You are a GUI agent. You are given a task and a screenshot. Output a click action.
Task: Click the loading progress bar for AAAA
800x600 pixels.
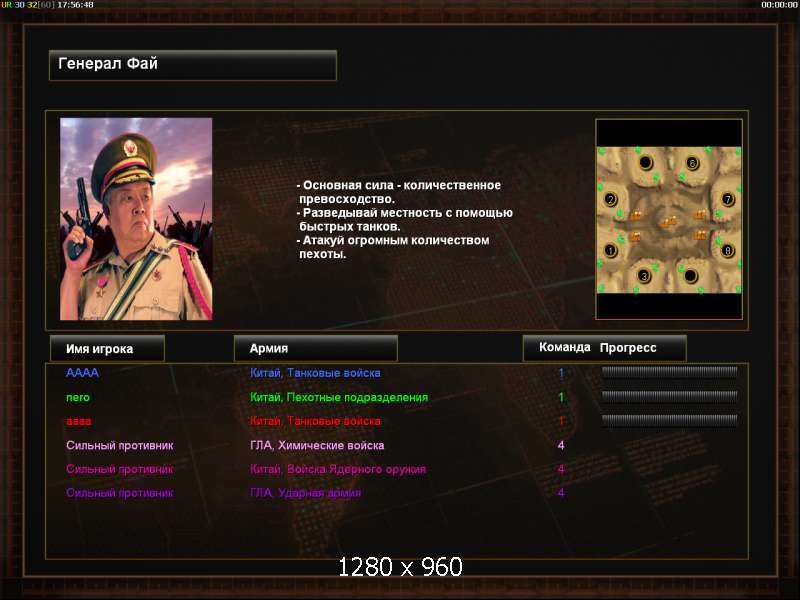point(669,372)
